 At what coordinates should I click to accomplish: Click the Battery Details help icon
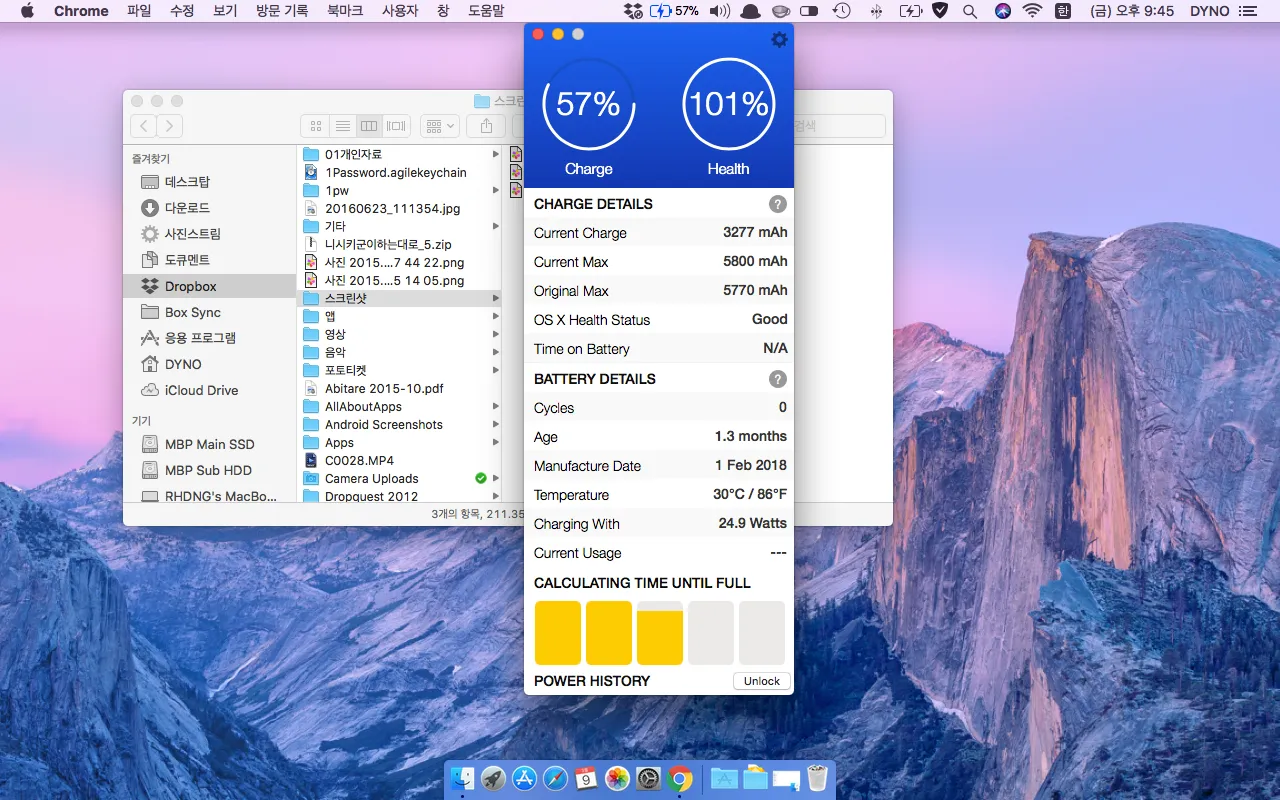[x=777, y=379]
